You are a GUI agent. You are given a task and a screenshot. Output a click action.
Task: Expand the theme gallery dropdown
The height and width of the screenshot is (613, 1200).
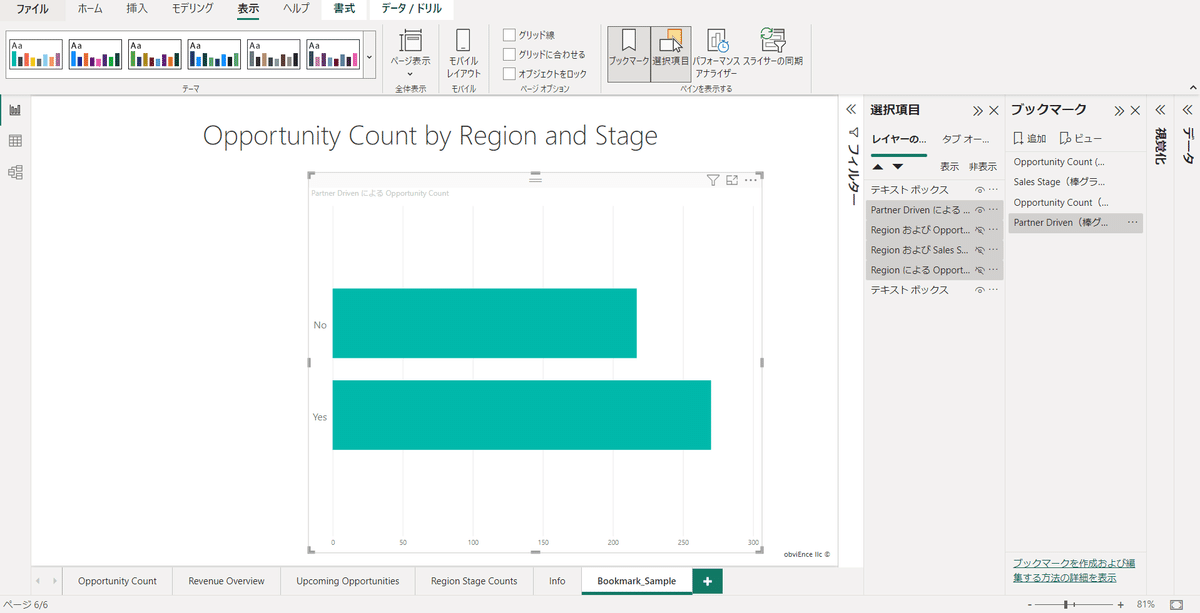tap(369, 57)
